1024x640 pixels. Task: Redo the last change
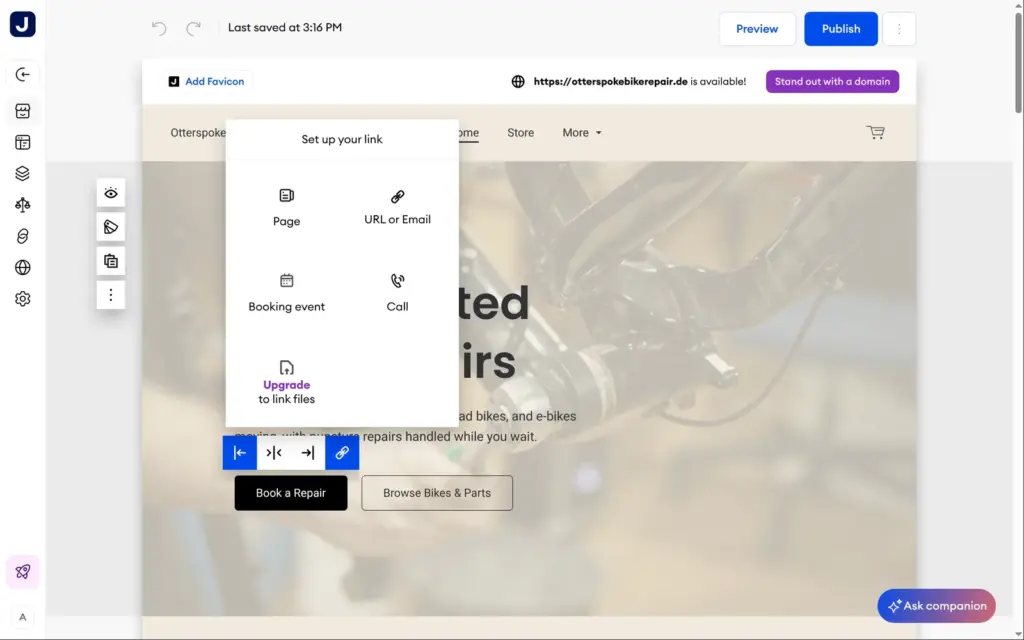(x=193, y=28)
